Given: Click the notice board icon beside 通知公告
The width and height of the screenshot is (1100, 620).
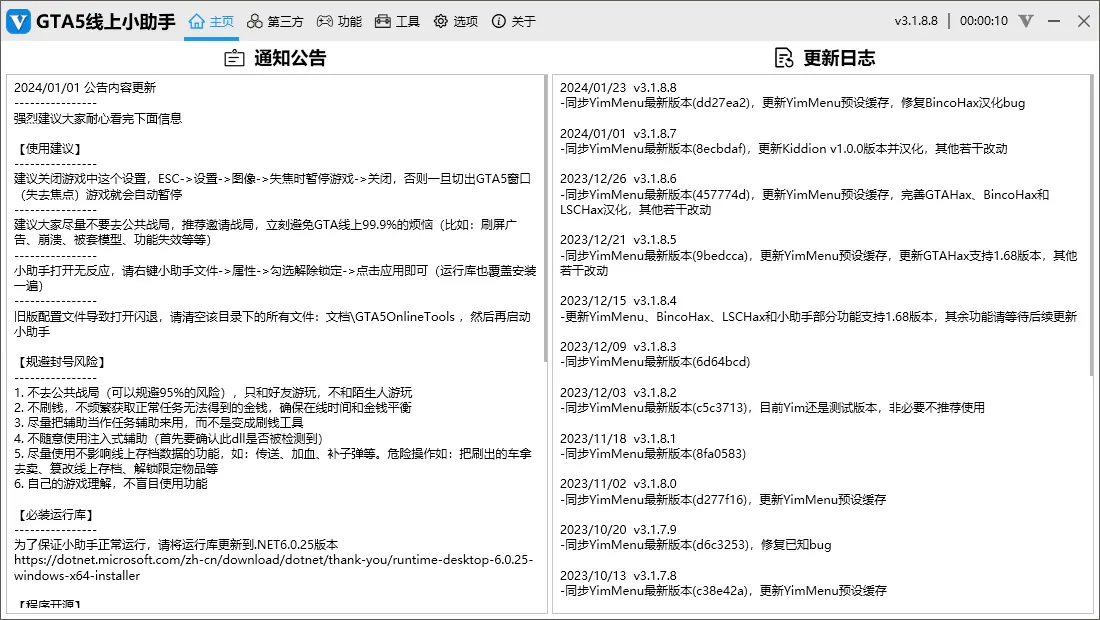Looking at the screenshot, I should 234,58.
